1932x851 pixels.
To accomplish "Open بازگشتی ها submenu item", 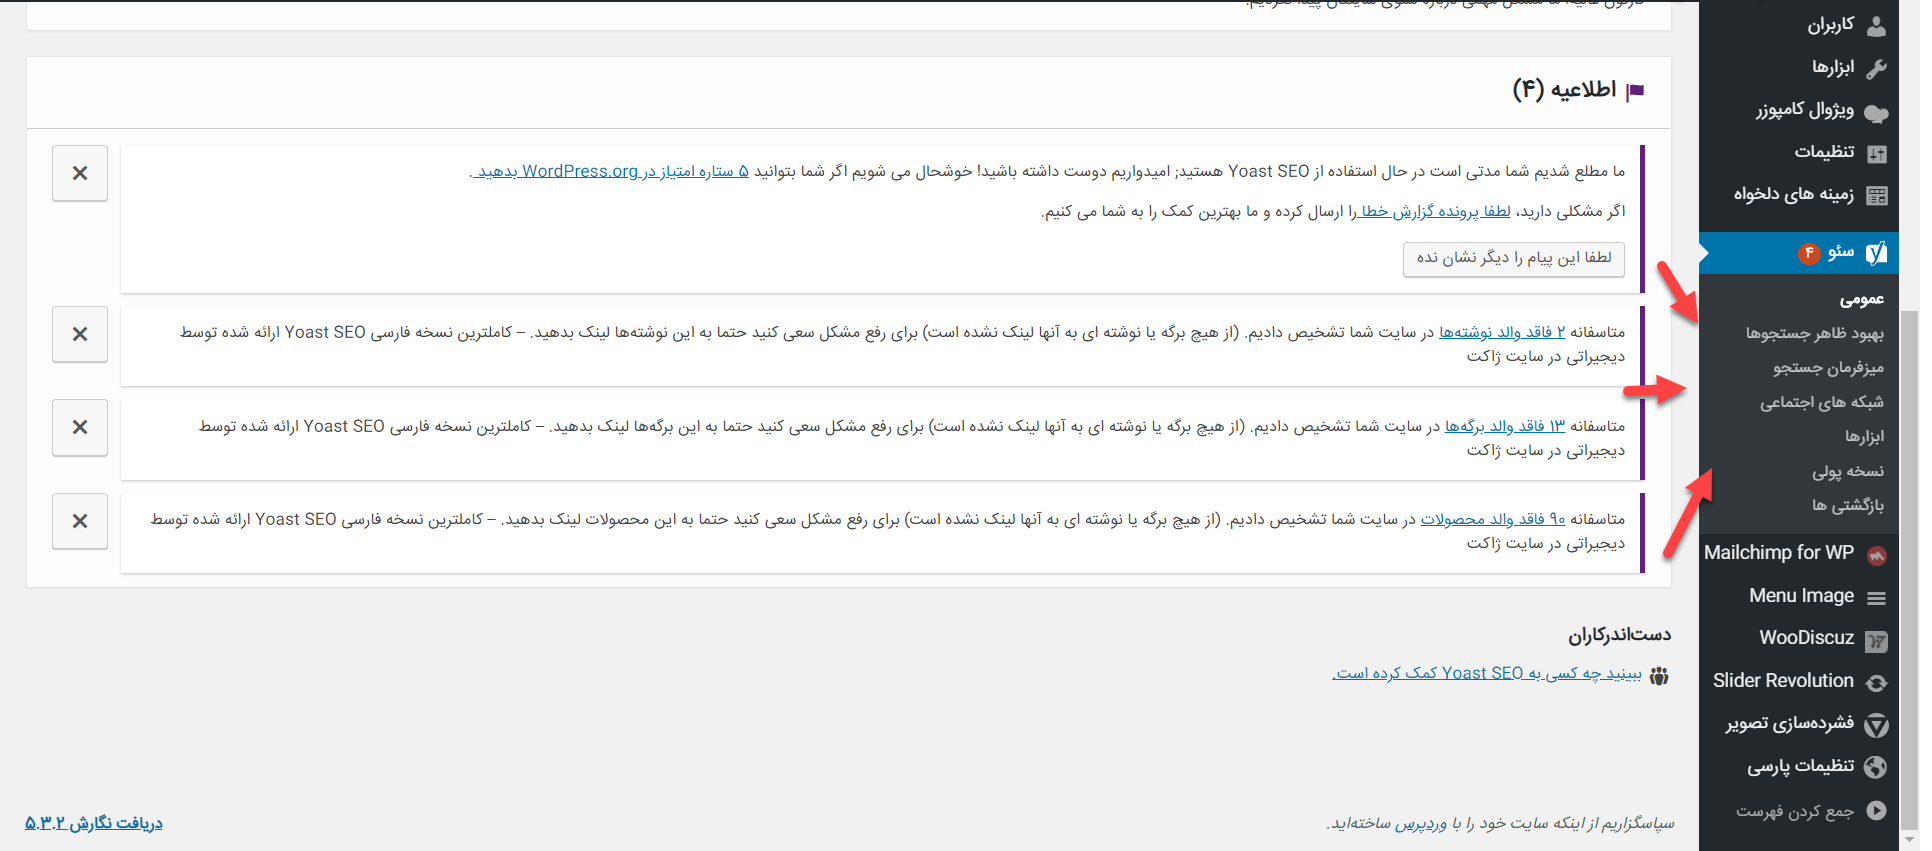I will point(1847,505).
